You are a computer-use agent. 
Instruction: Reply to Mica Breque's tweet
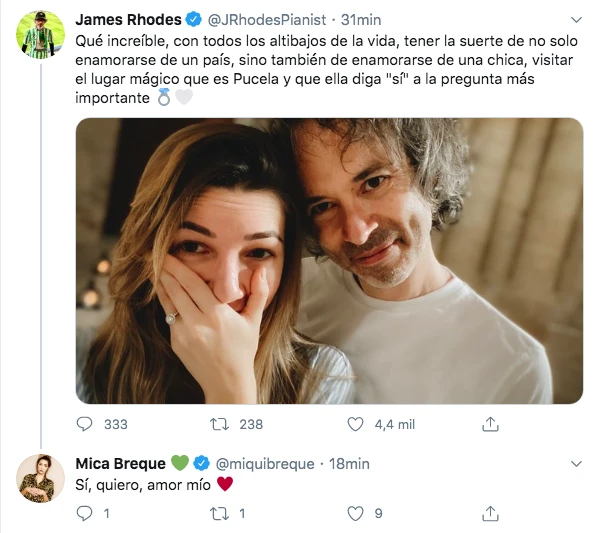pos(84,513)
